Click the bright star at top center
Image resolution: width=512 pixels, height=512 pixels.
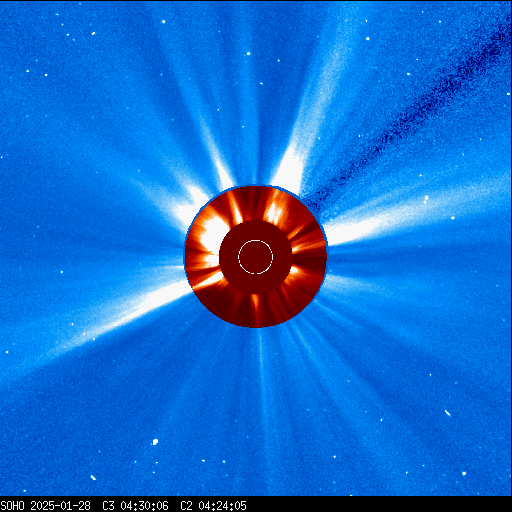coord(248,53)
